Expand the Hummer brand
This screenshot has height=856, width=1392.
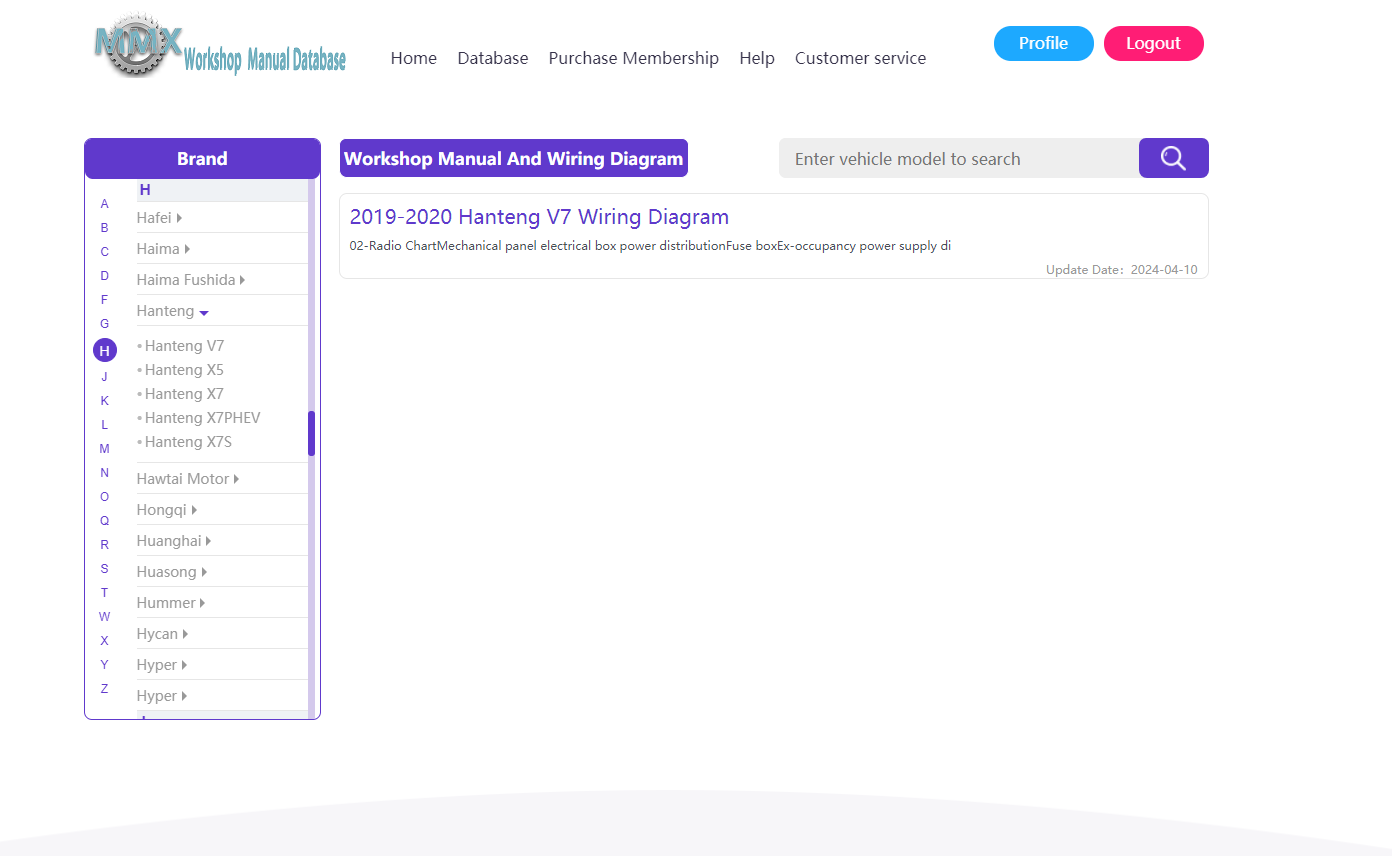171,603
